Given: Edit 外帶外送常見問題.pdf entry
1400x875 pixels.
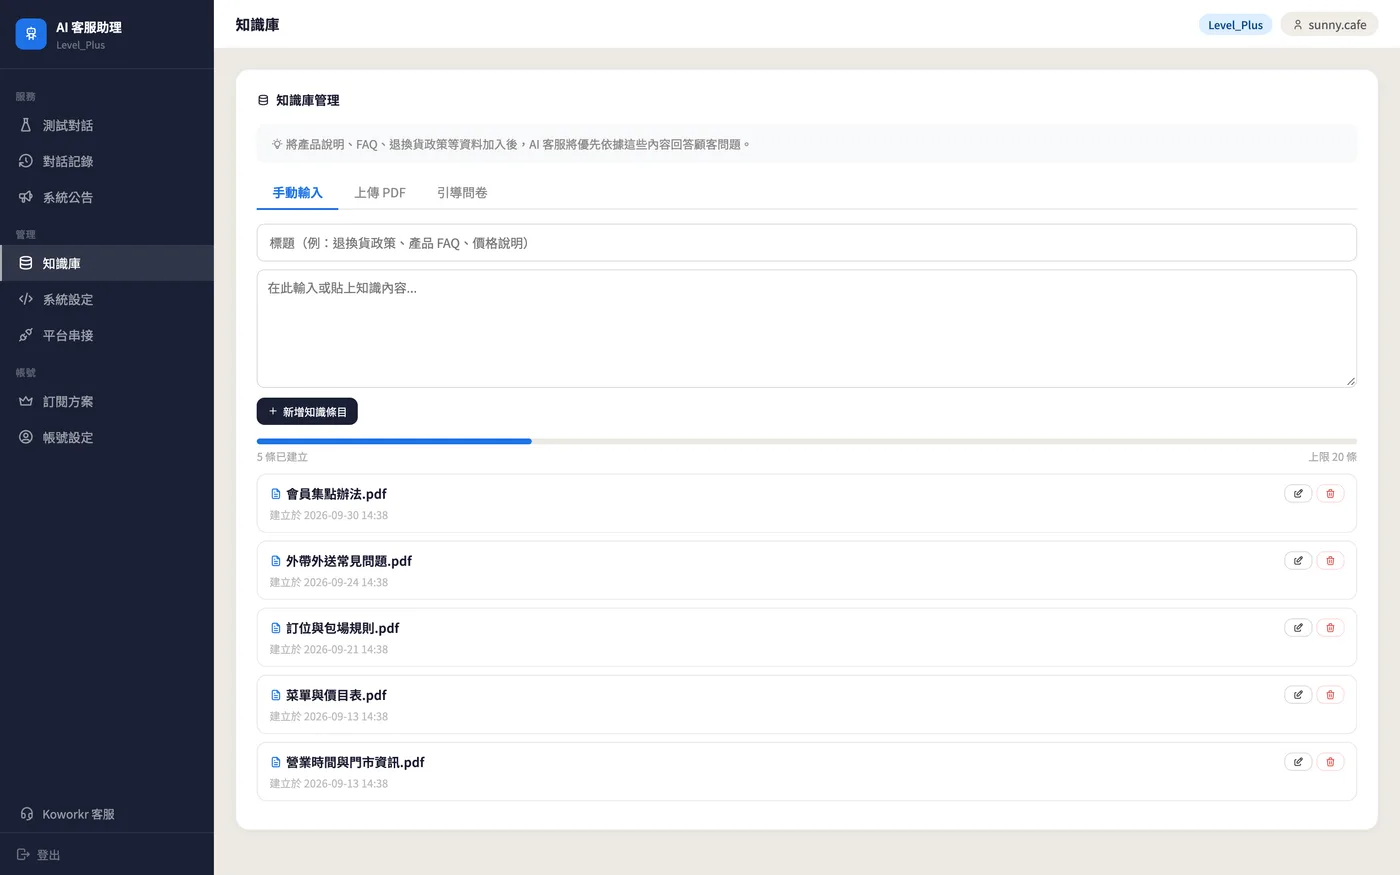Looking at the screenshot, I should (x=1298, y=561).
